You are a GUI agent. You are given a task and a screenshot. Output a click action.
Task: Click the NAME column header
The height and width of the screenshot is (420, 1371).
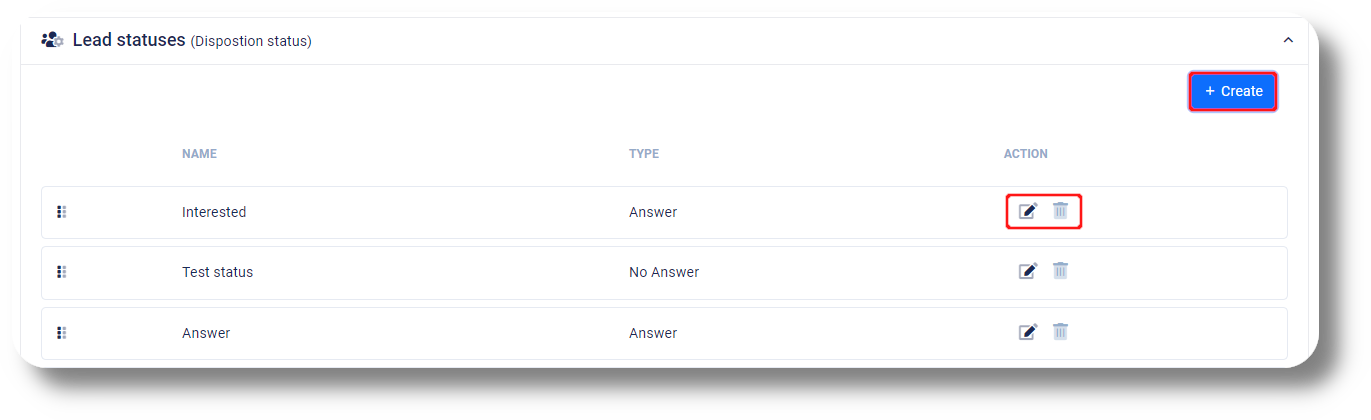pos(199,154)
